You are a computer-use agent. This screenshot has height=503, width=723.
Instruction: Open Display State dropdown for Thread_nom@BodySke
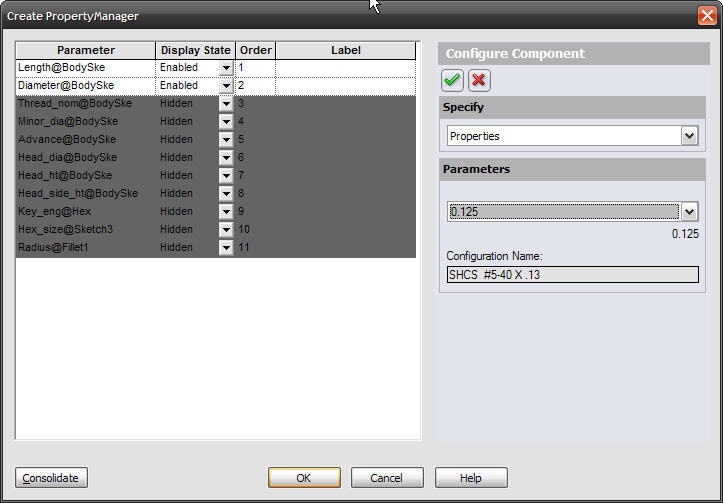(226, 104)
